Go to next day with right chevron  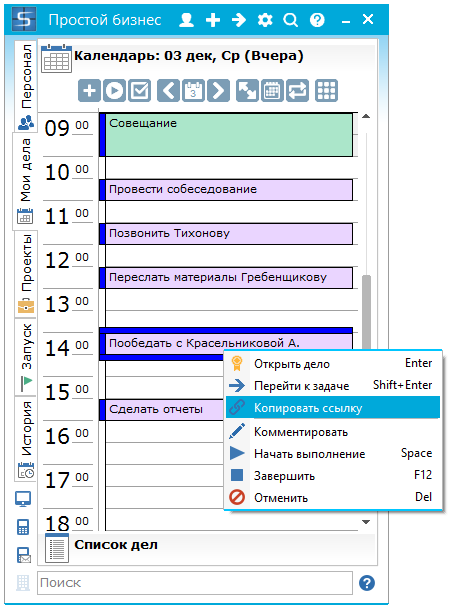coord(219,90)
